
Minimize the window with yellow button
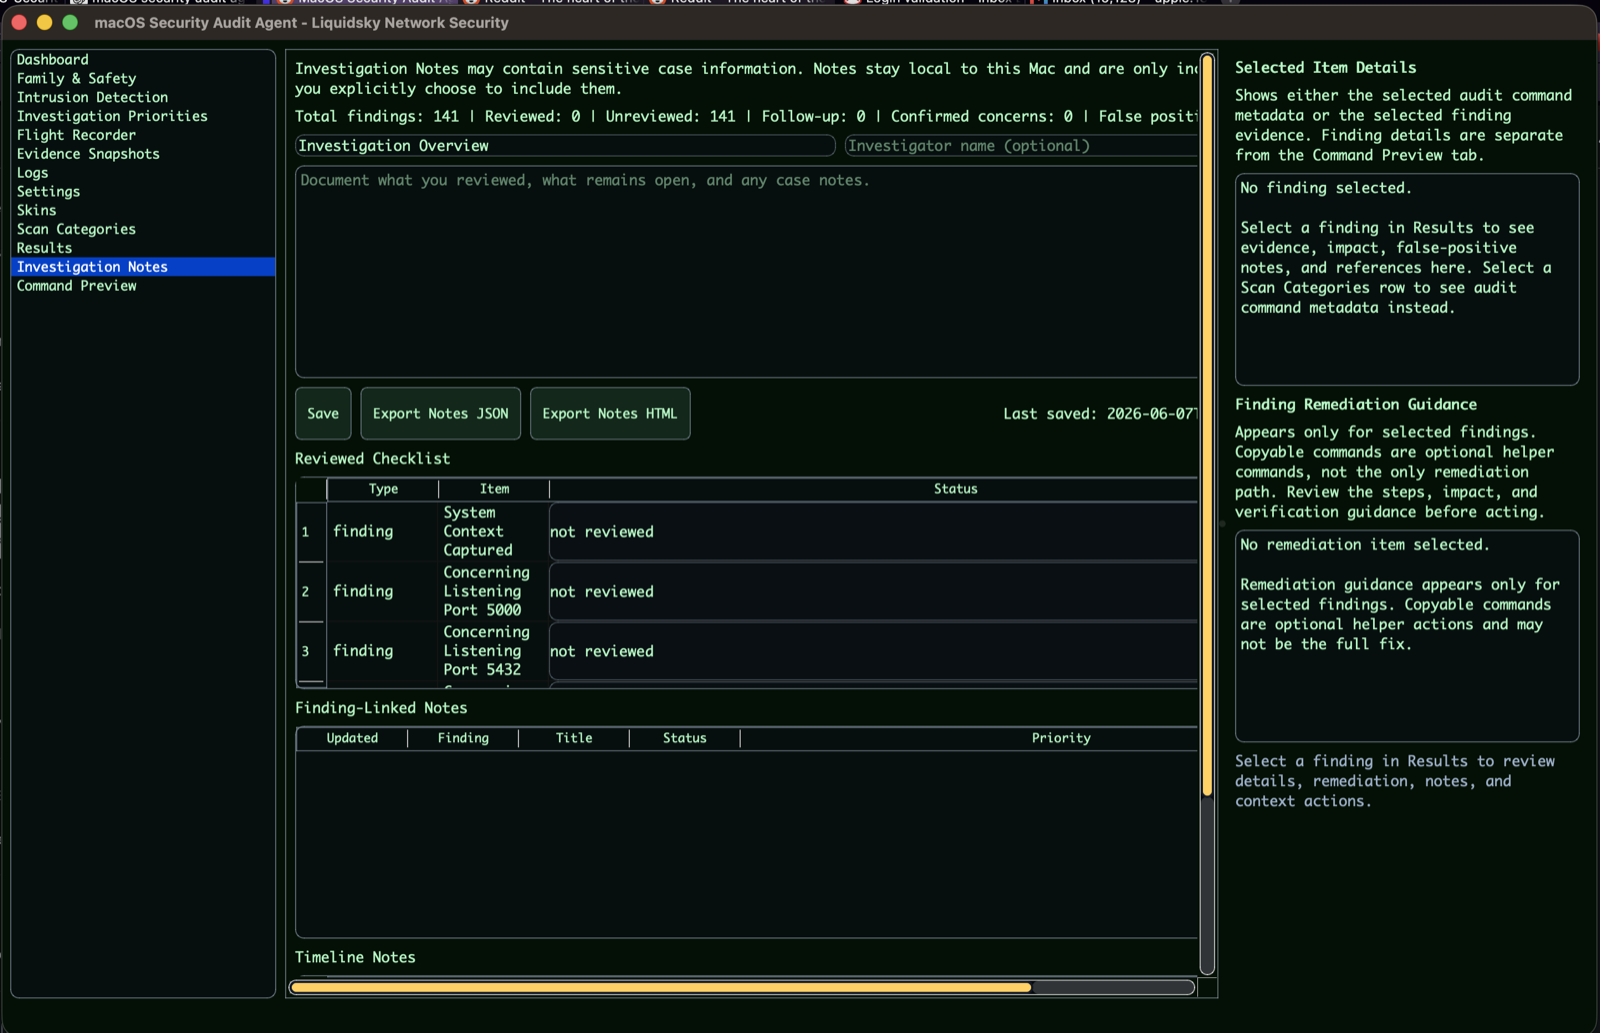[44, 22]
